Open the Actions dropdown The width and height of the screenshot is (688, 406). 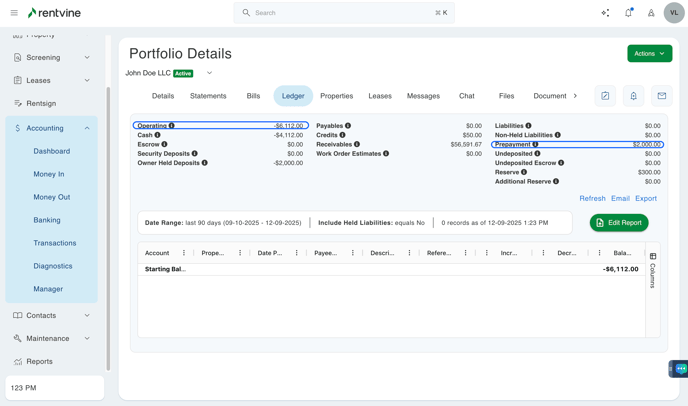649,53
